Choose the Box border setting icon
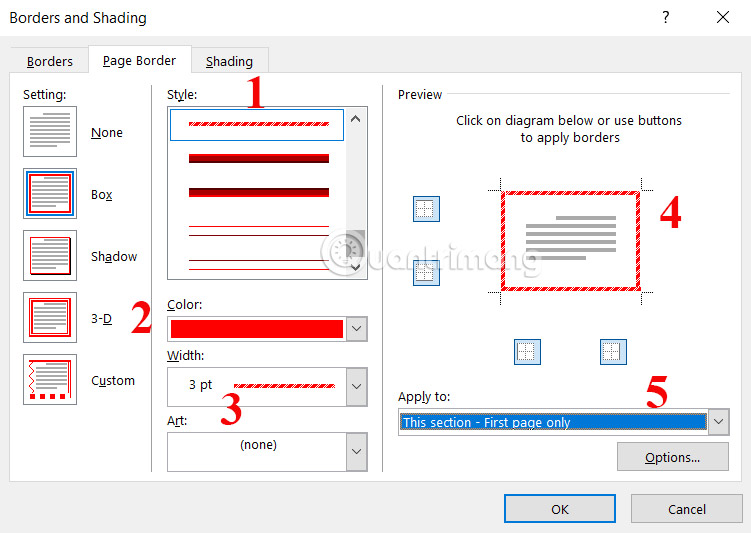Image resolution: width=751 pixels, height=533 pixels. pyautogui.click(x=49, y=194)
